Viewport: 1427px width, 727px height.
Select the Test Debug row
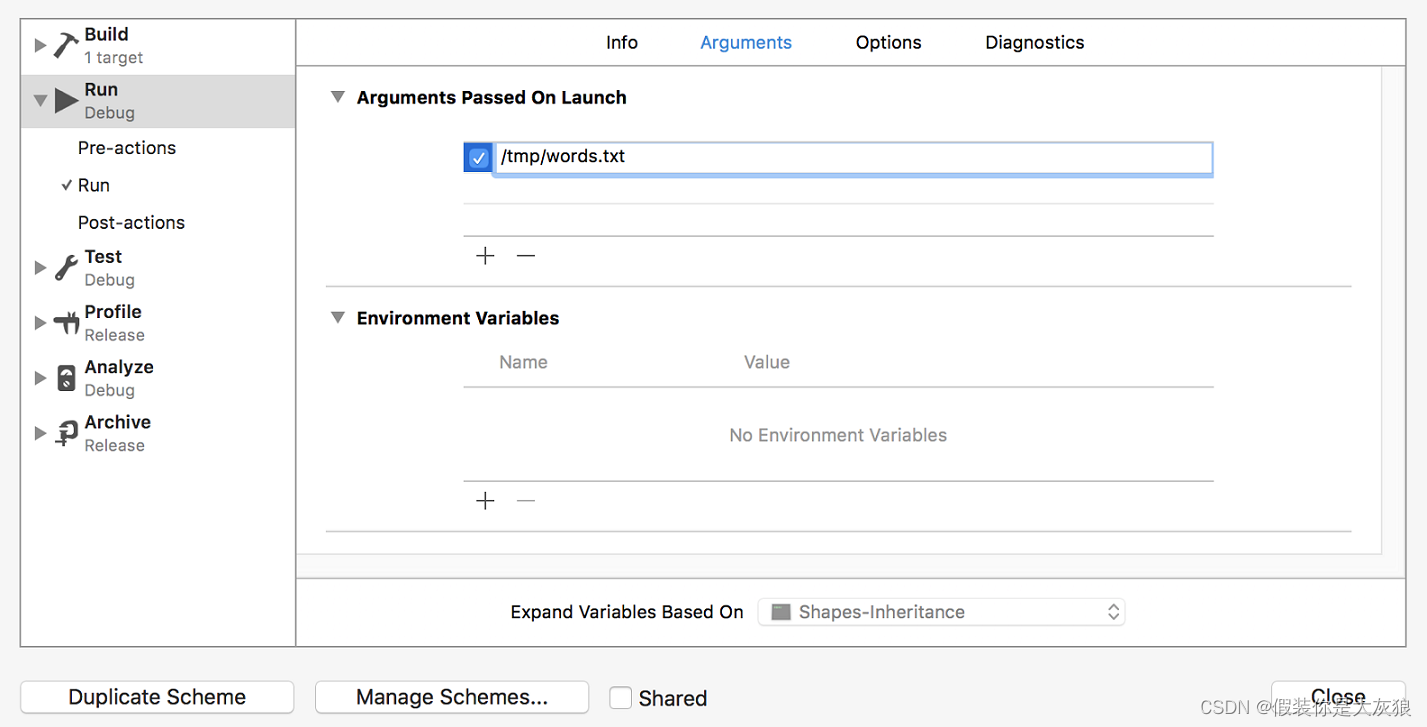point(158,267)
